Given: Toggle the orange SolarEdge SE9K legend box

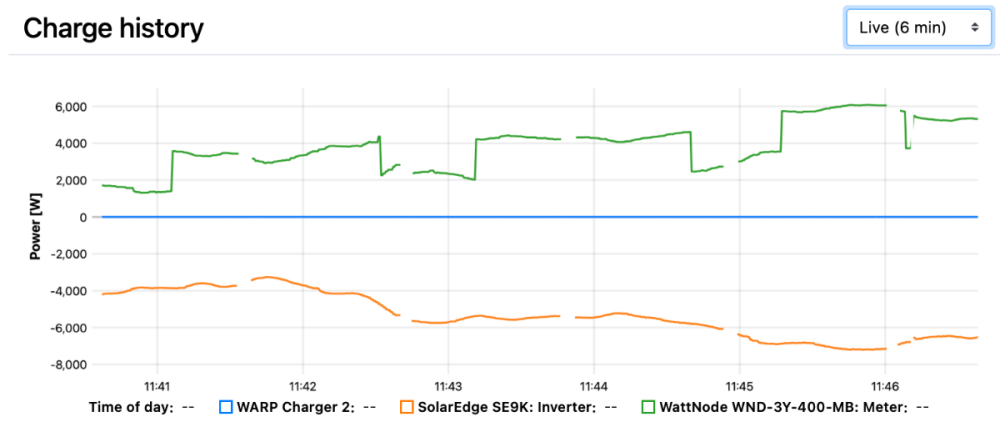Looking at the screenshot, I should coord(406,407).
